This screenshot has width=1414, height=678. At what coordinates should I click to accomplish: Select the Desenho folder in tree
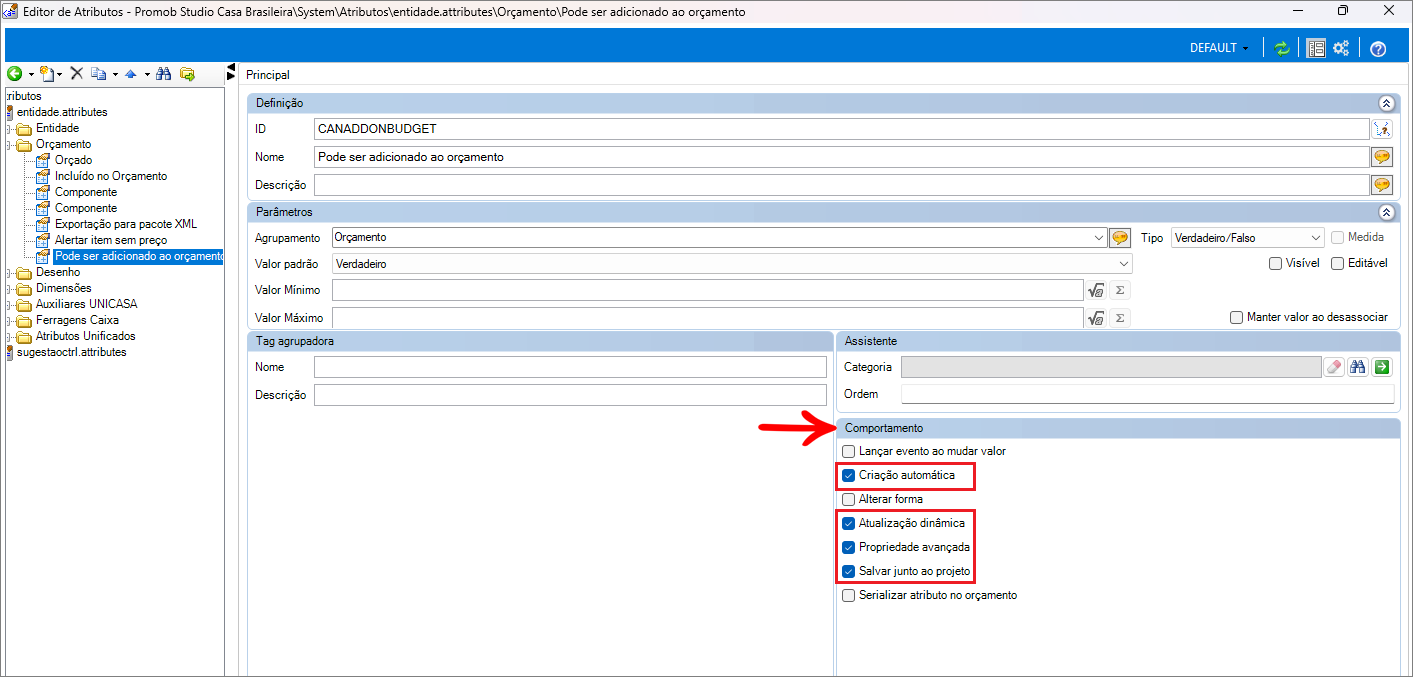tap(57, 272)
